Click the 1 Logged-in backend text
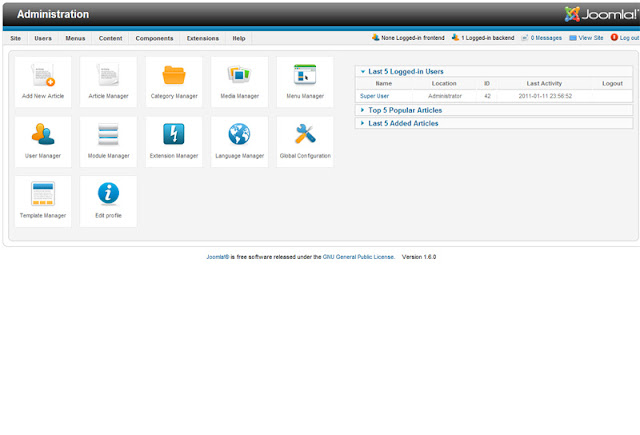Viewport: 640px width, 435px height. [488, 38]
